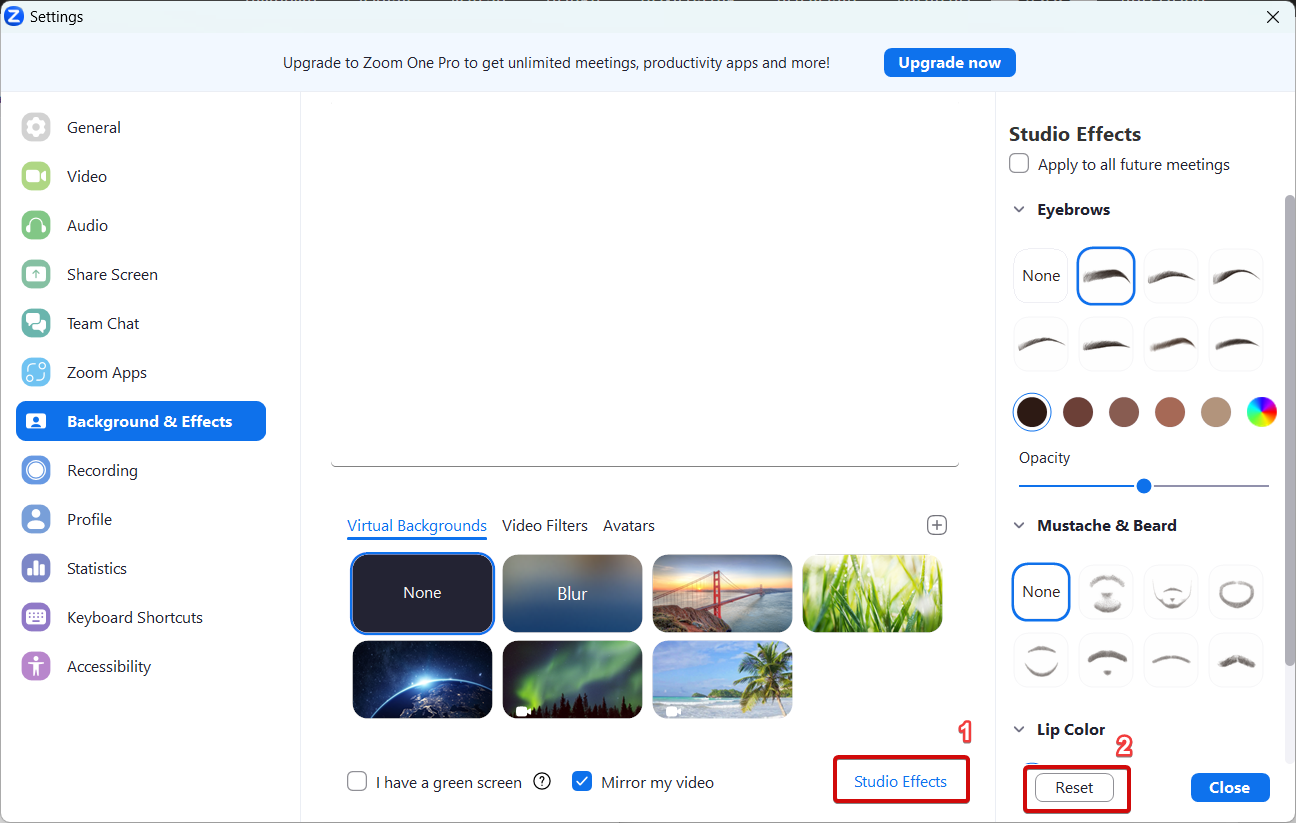Enable I have a green screen

pyautogui.click(x=357, y=782)
